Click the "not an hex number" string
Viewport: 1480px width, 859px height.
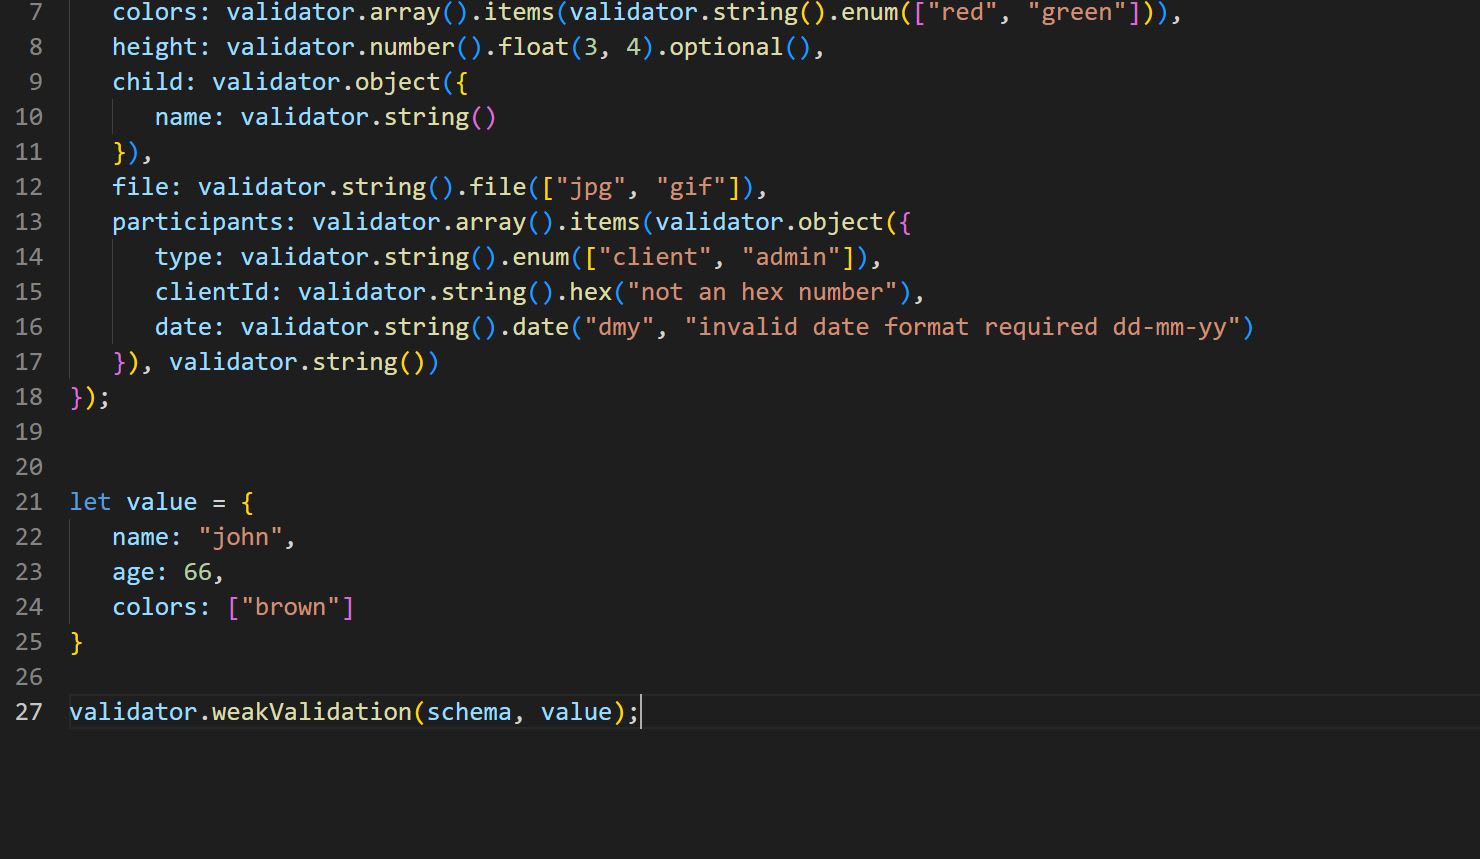pos(763,292)
